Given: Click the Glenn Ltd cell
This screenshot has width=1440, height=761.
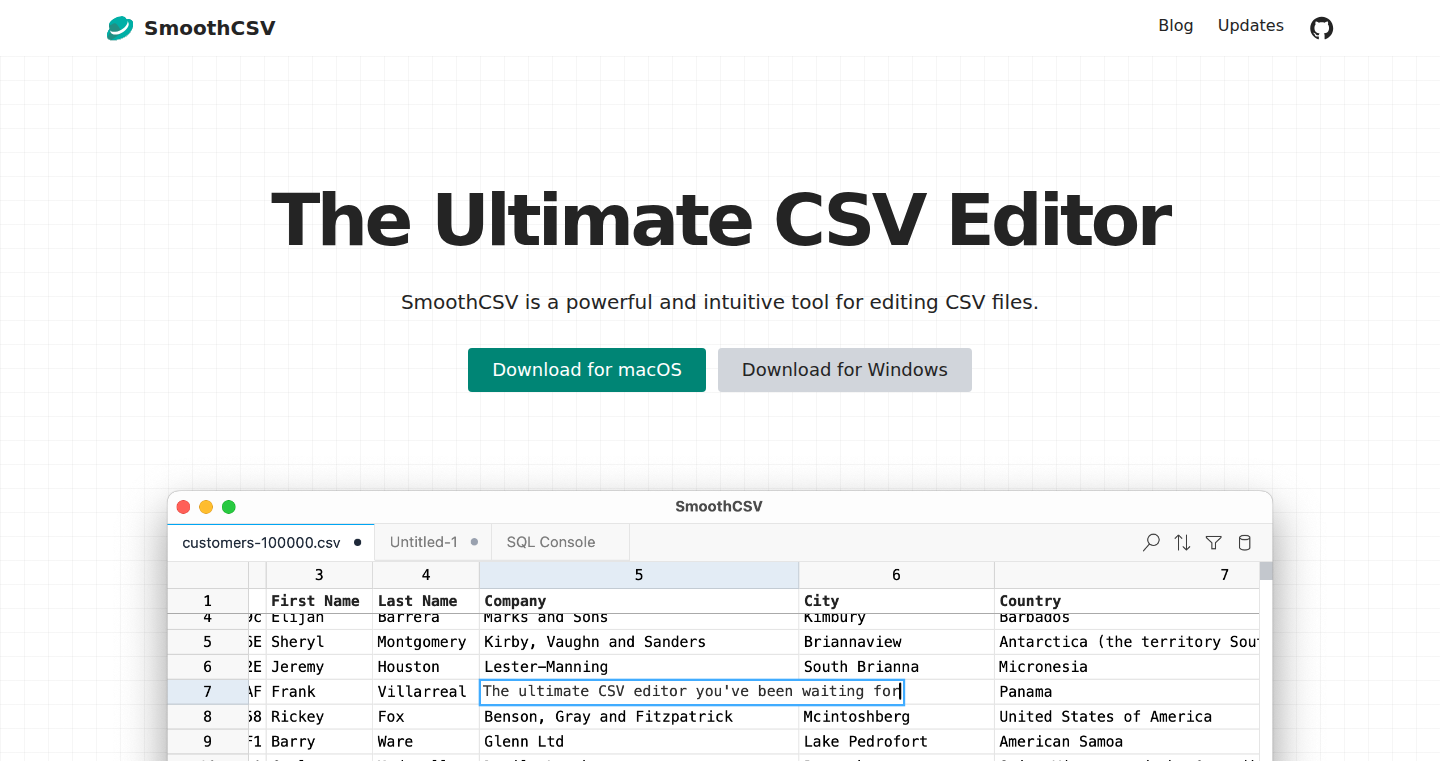Looking at the screenshot, I should [639, 742].
